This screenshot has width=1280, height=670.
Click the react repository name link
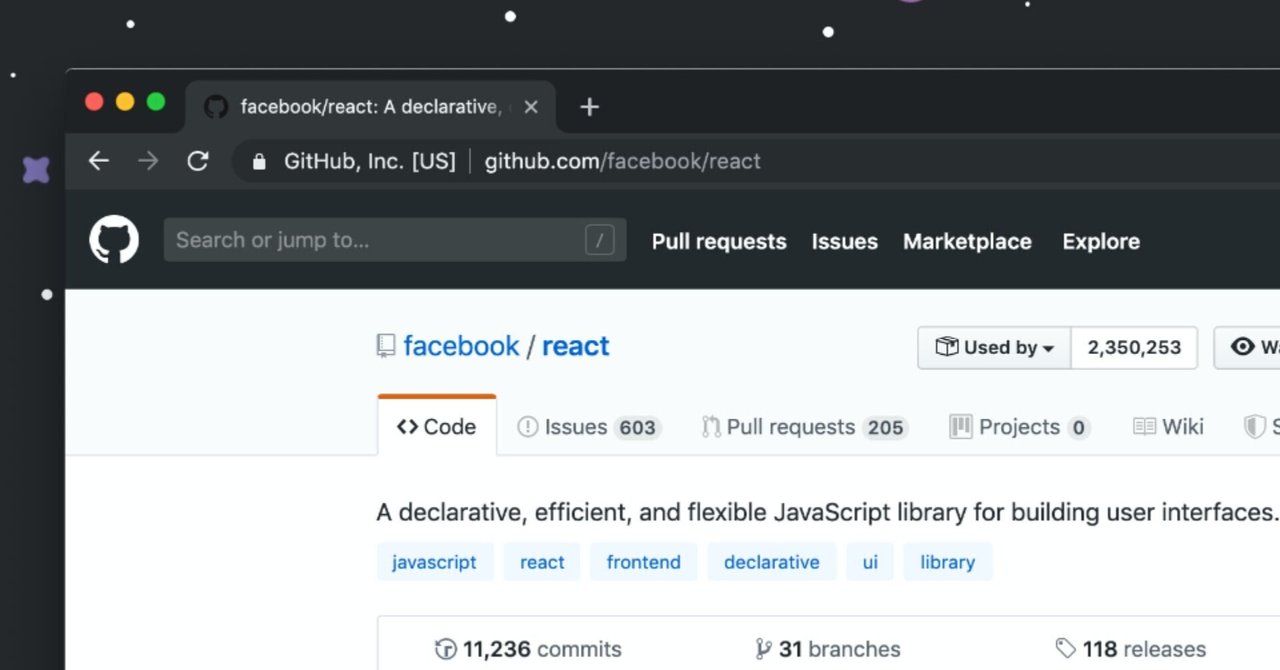[x=575, y=345]
